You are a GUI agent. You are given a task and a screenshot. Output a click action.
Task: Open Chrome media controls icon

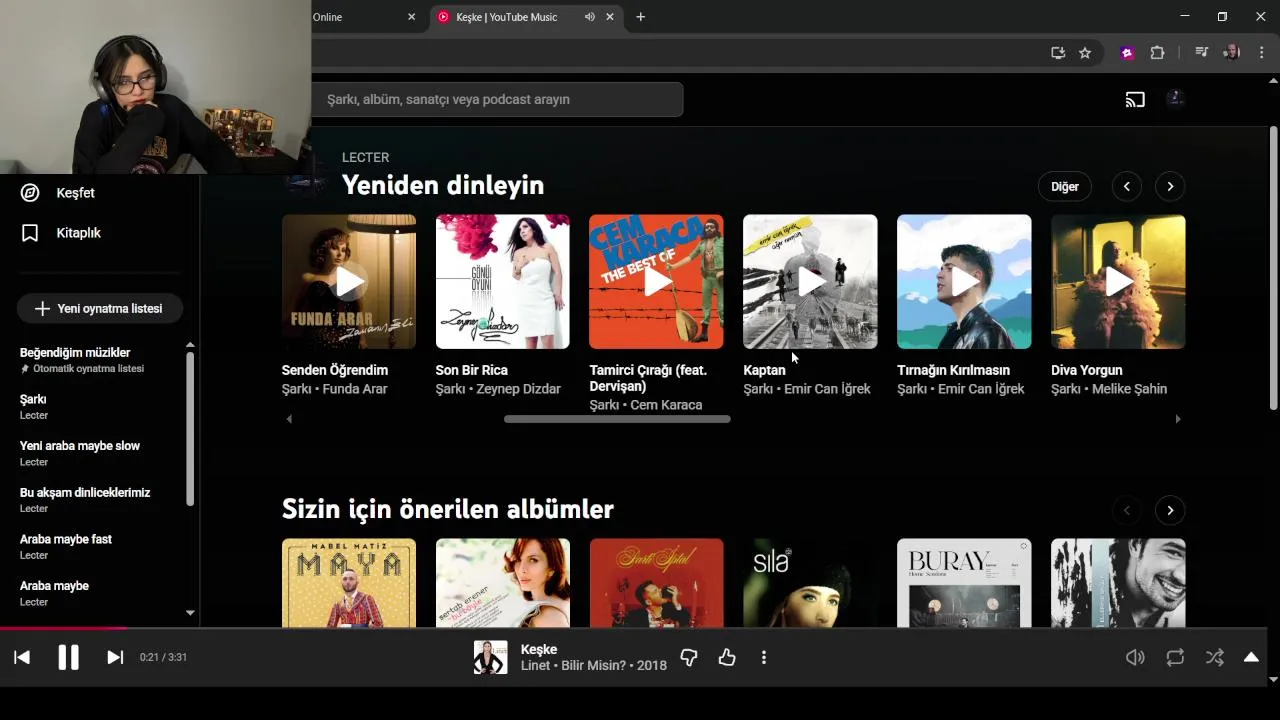tap(1202, 52)
